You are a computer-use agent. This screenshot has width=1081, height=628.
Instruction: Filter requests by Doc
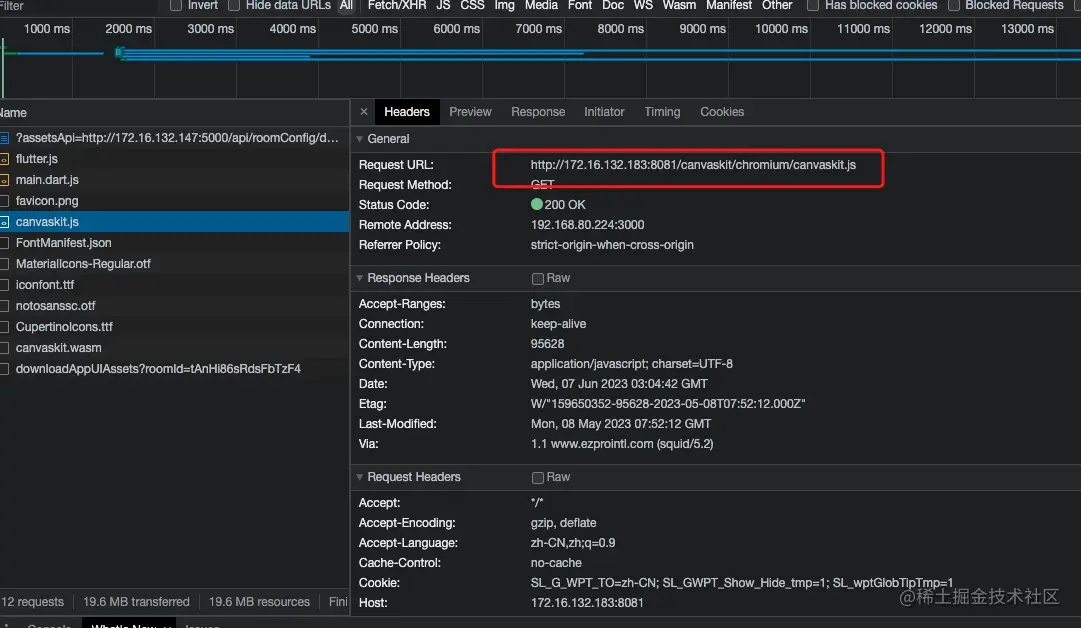click(x=613, y=6)
